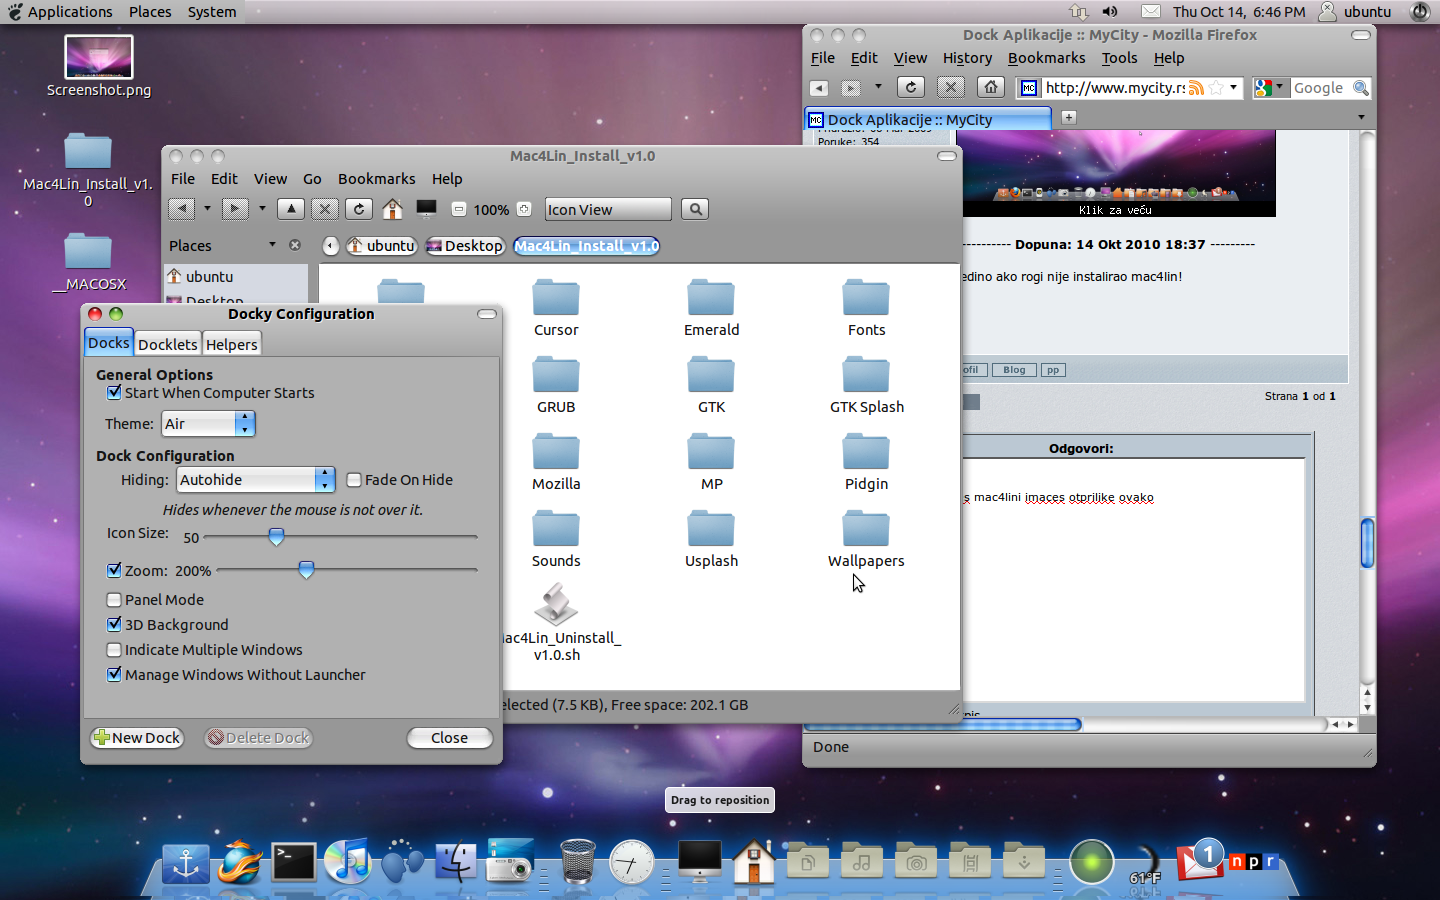Click the Gmail icon in the dock
Image resolution: width=1440 pixels, height=900 pixels.
click(1200, 860)
